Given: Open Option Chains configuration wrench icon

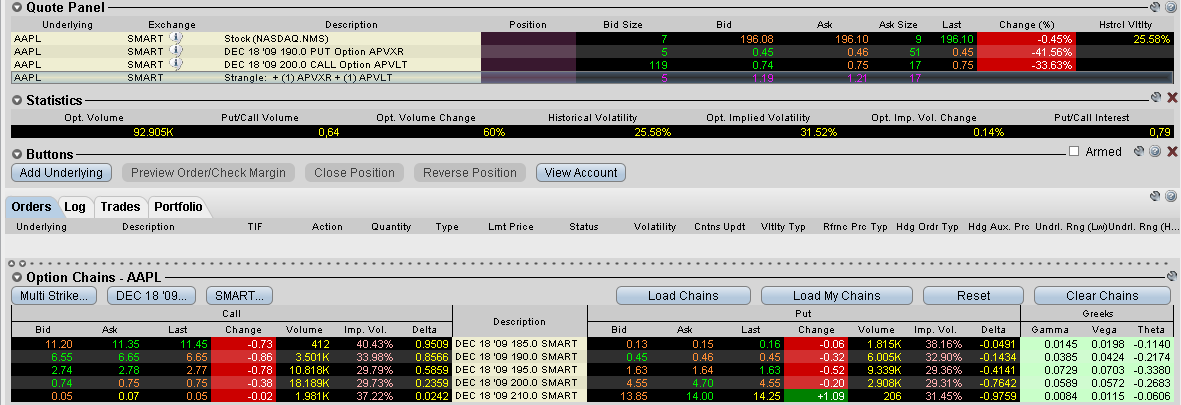Looking at the screenshot, I should pos(1172,276).
